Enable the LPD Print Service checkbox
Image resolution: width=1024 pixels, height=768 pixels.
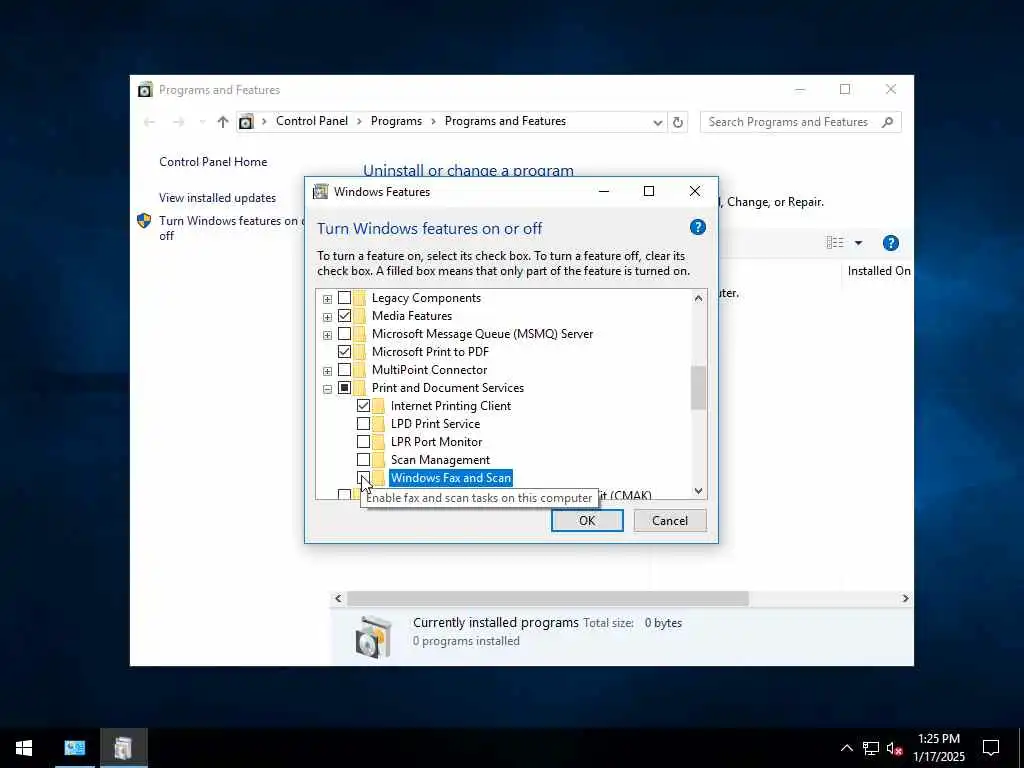pyautogui.click(x=363, y=424)
